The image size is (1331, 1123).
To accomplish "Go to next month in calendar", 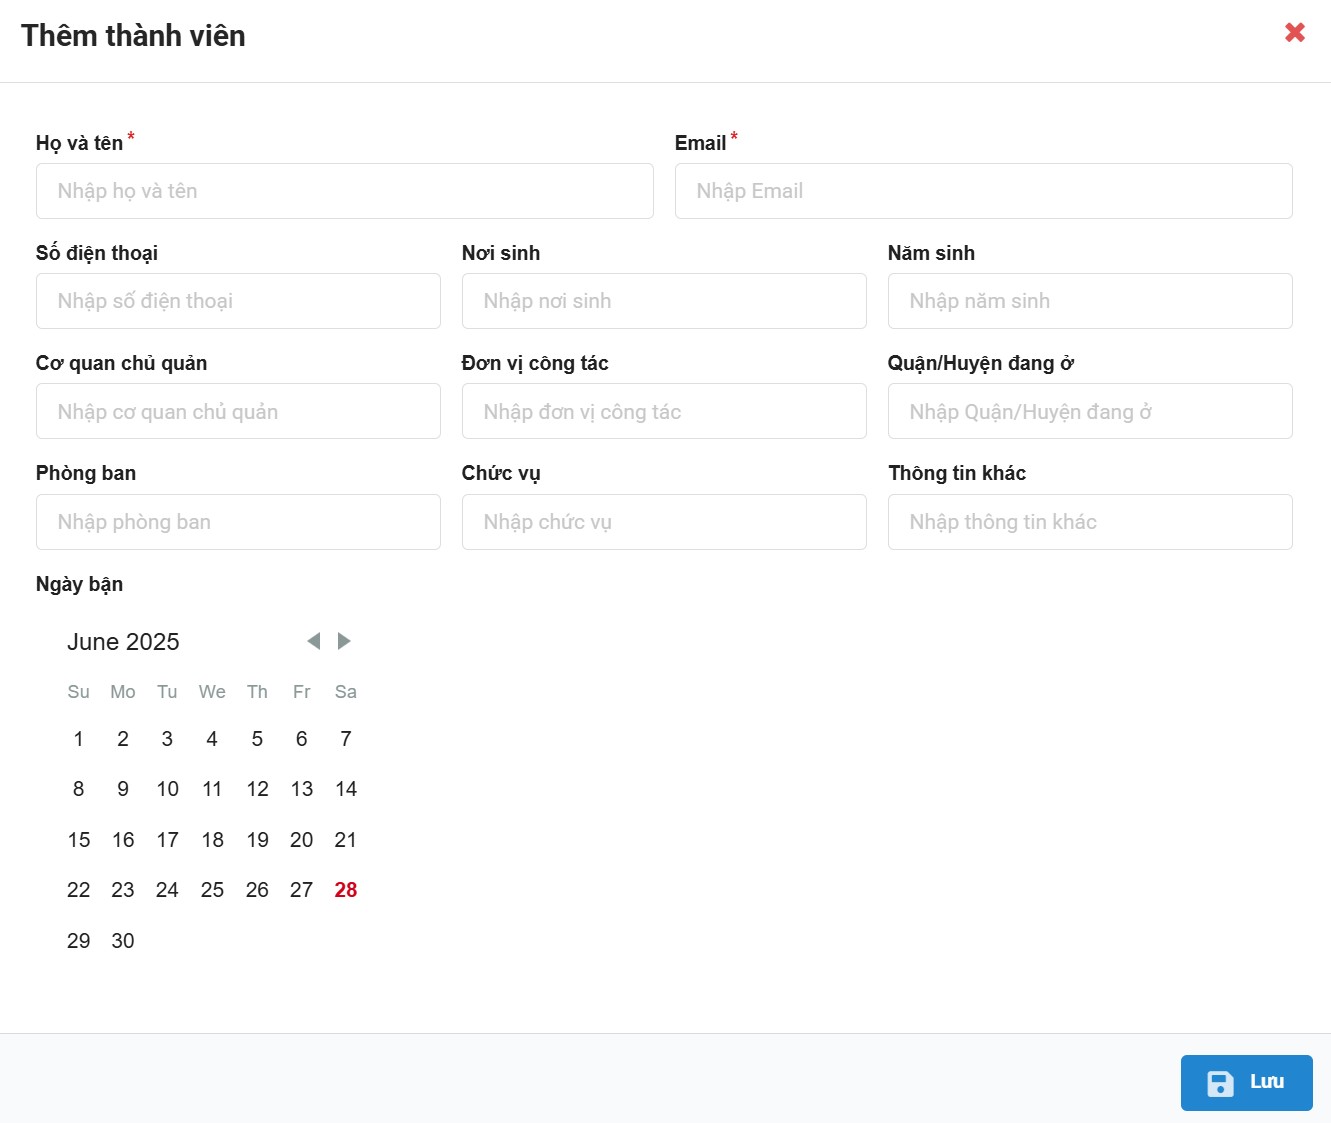I will [344, 641].
